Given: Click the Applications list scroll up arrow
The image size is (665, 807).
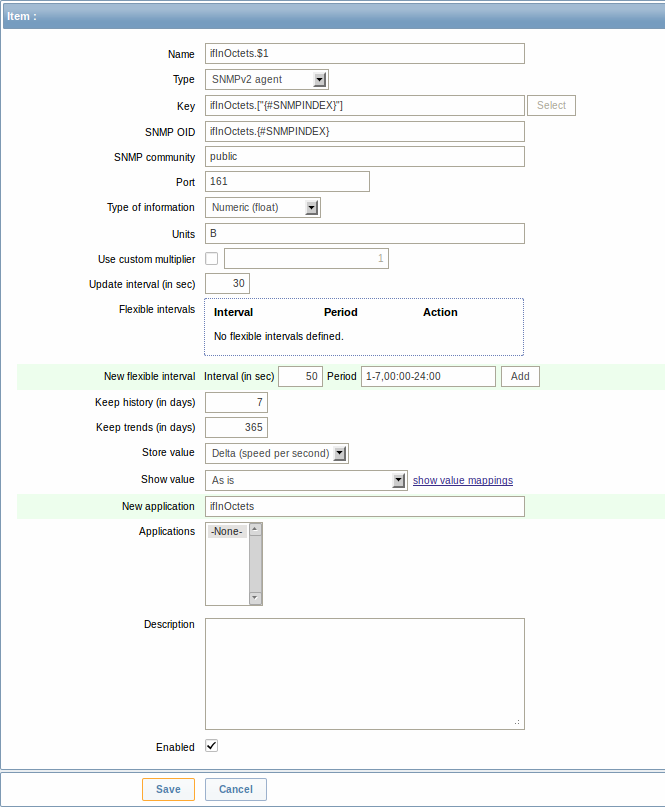Looking at the screenshot, I should pos(255,530).
